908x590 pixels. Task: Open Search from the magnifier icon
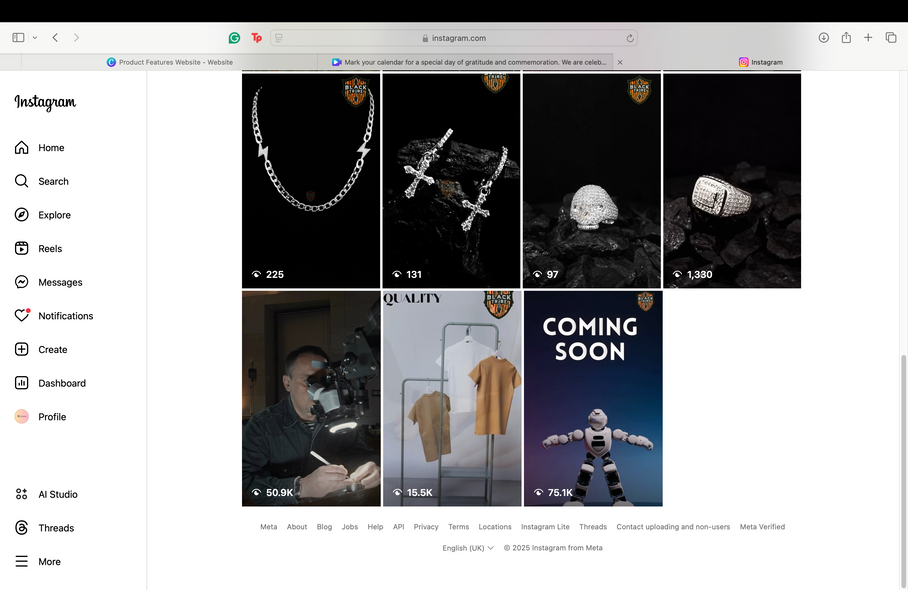(22, 181)
